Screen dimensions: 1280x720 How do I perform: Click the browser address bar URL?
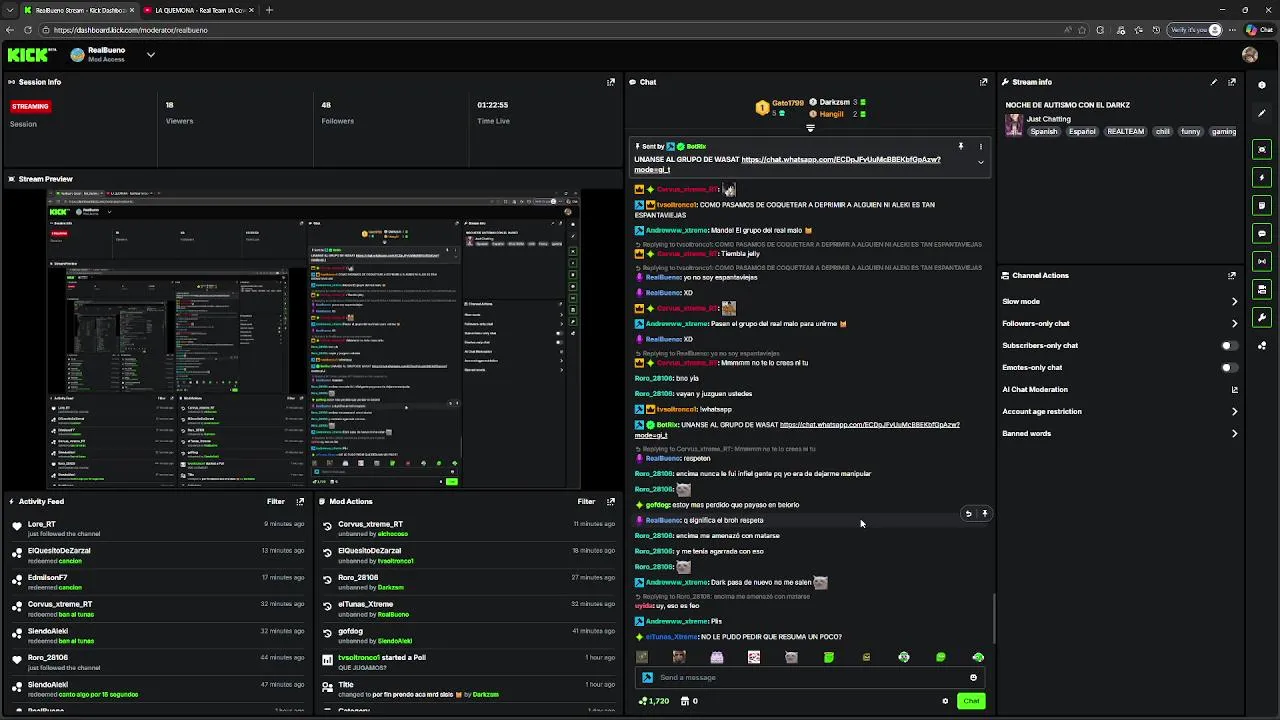pos(131,30)
